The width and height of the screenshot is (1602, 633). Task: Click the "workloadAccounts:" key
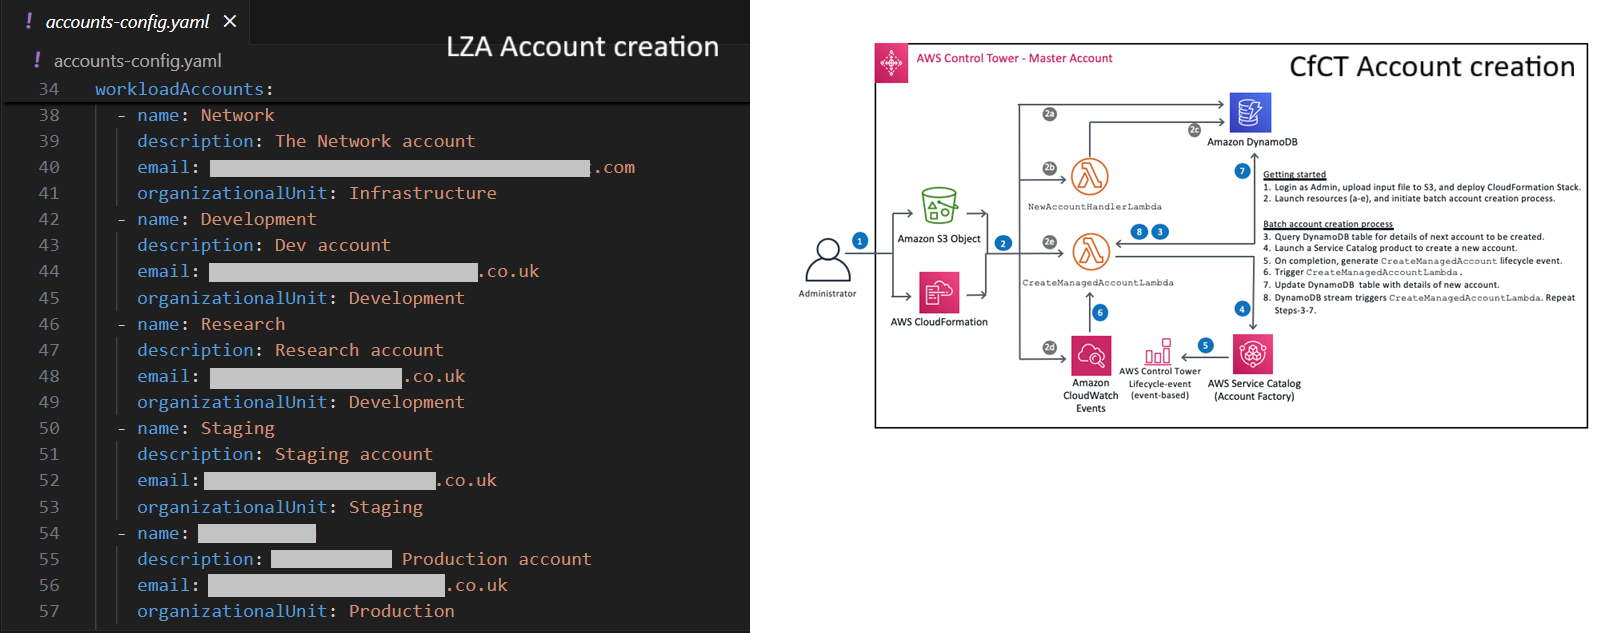coord(184,89)
